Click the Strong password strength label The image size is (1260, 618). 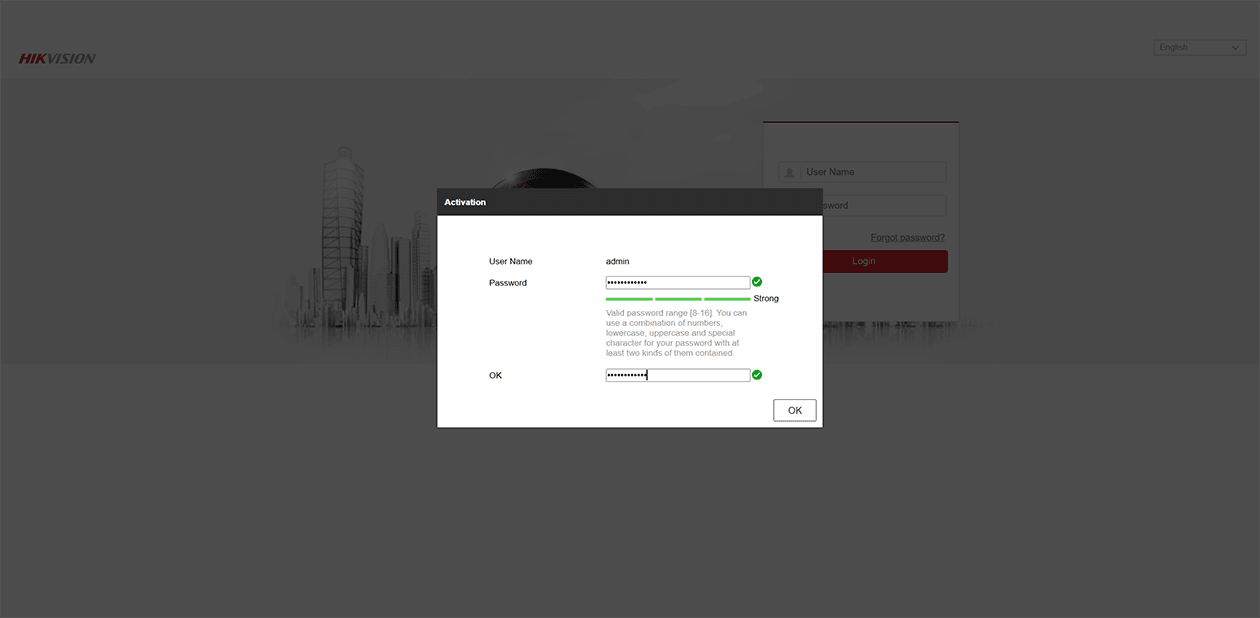[x=766, y=299]
